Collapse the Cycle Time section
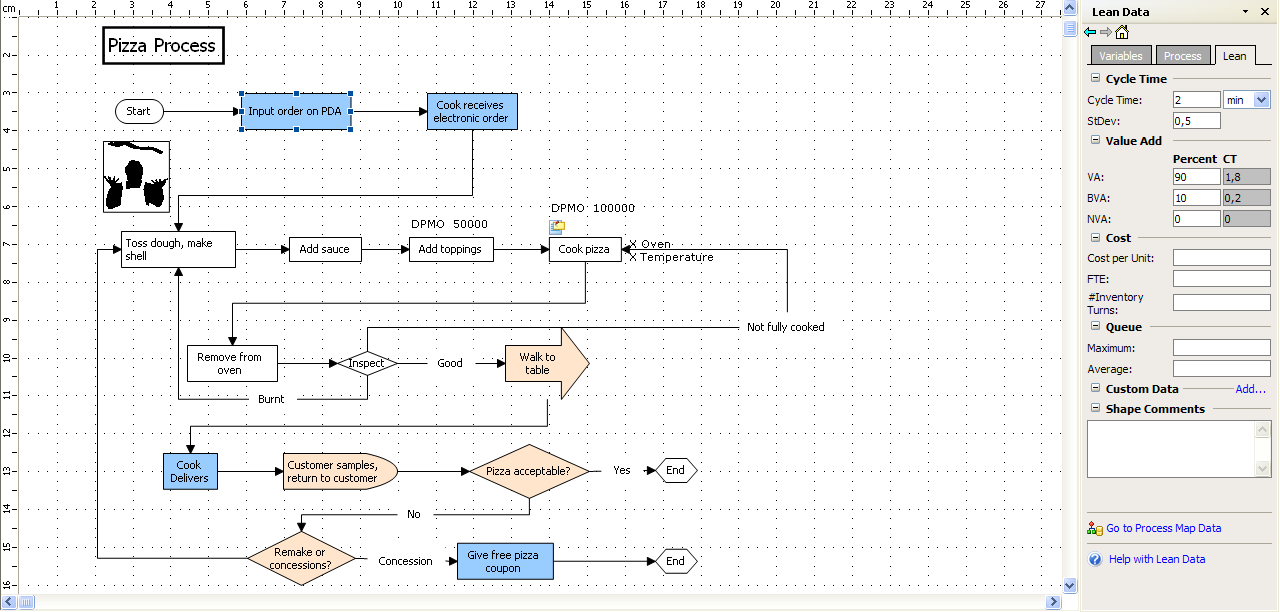1280x612 pixels. pos(1095,79)
